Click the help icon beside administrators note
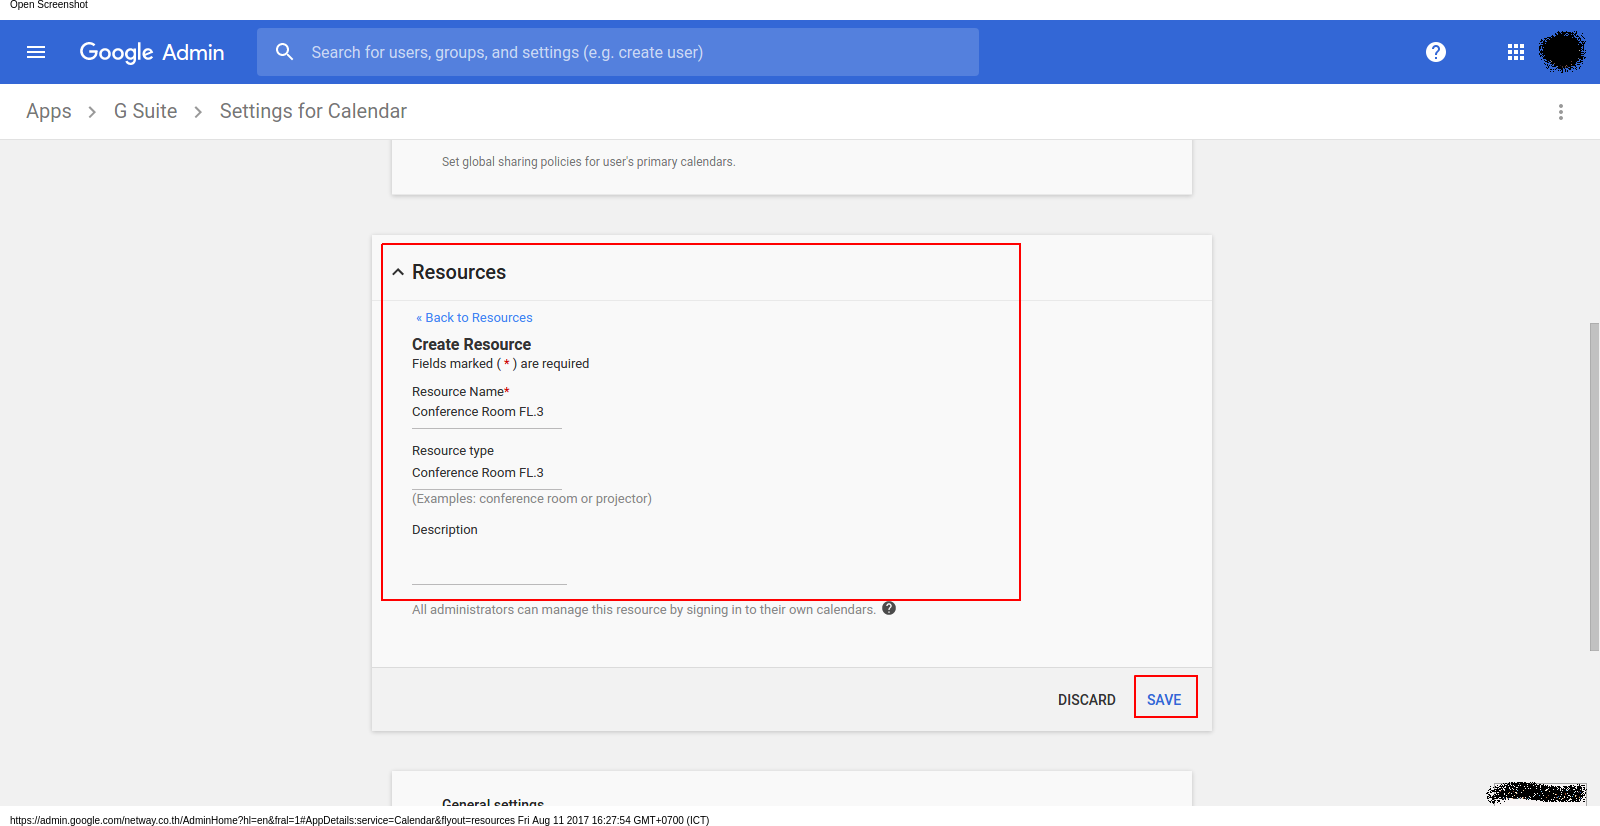Screen dimensions: 1600x826 tap(889, 608)
